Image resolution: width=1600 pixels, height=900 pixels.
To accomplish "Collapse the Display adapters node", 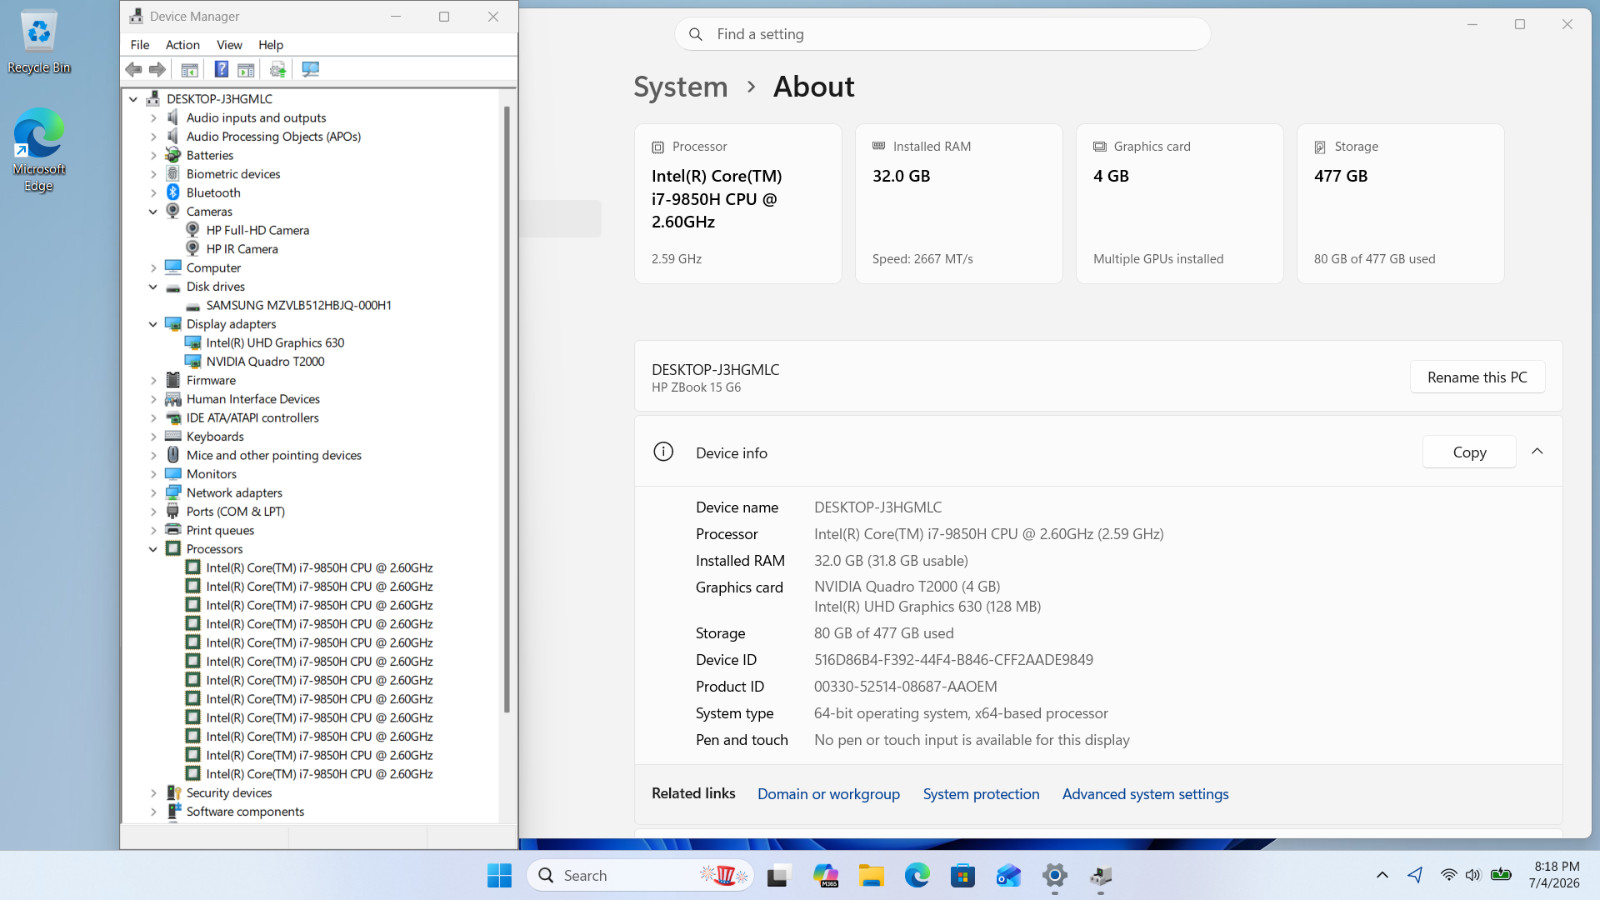I will pyautogui.click(x=153, y=324).
